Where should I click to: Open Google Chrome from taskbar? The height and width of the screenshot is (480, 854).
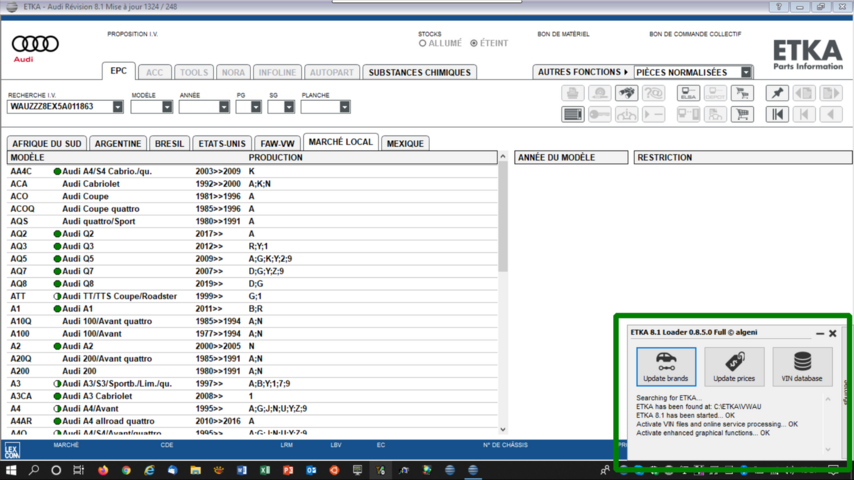126,470
